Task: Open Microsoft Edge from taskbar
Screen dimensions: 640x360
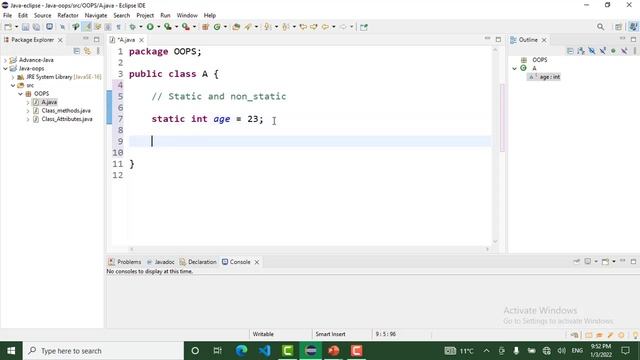Action: click(241, 351)
